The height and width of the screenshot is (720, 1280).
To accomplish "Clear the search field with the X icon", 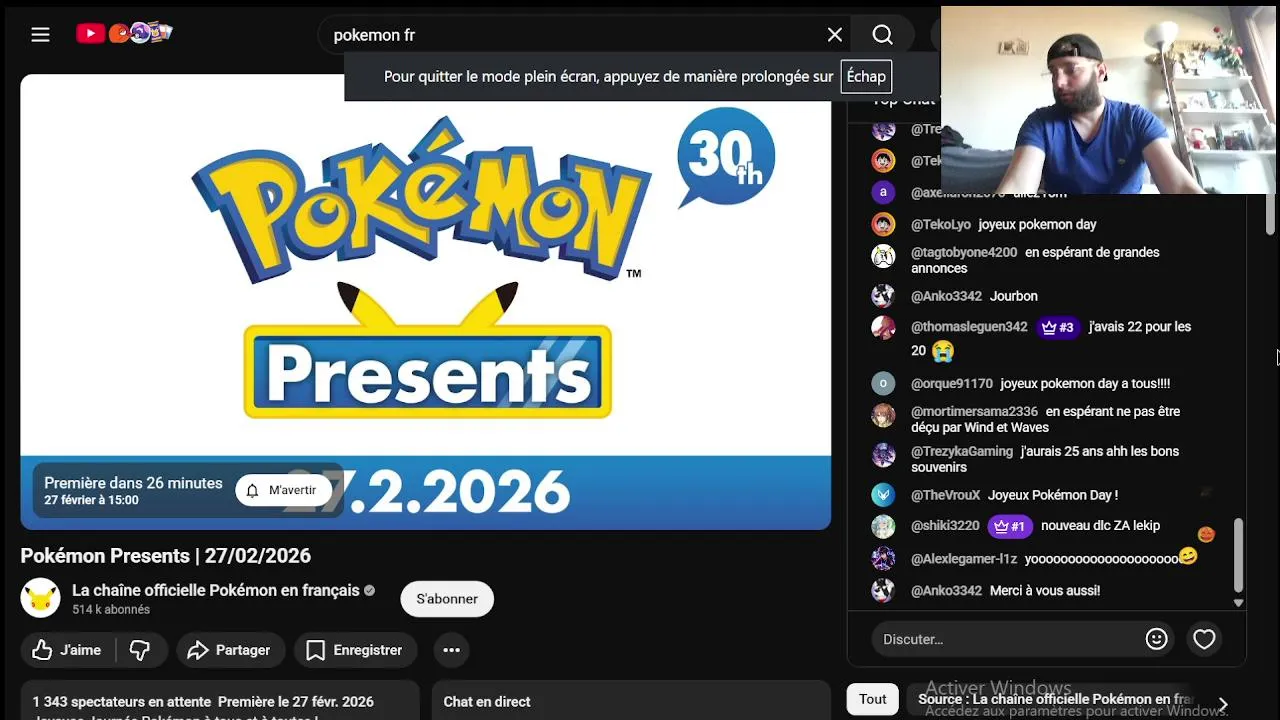I will [x=835, y=35].
